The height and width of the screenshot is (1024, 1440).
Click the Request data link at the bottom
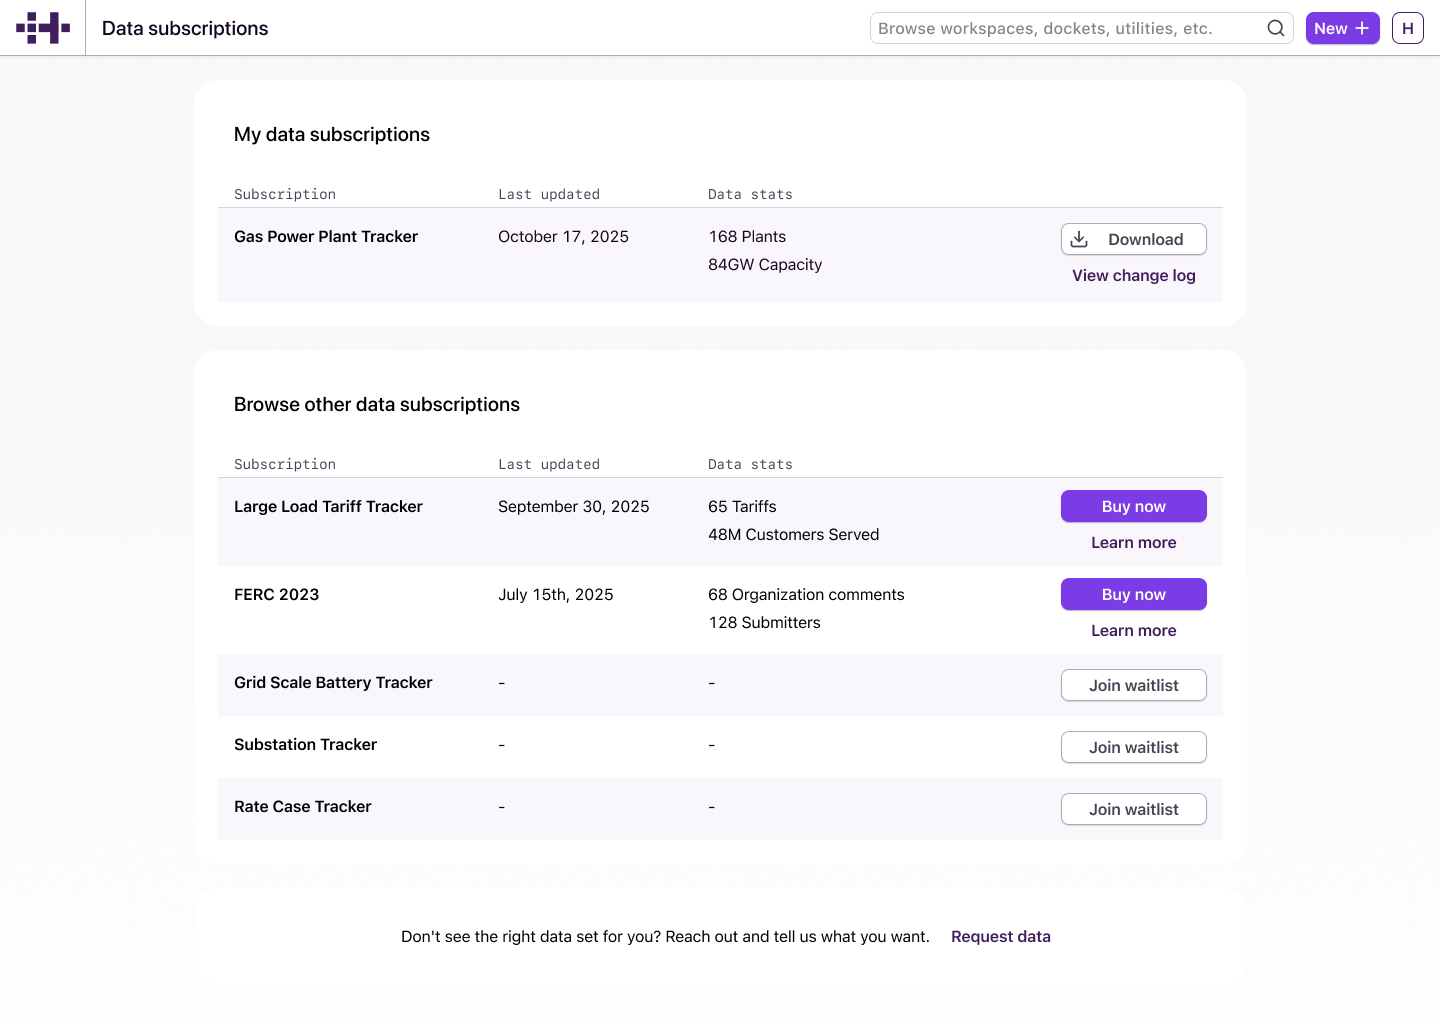[1001, 936]
